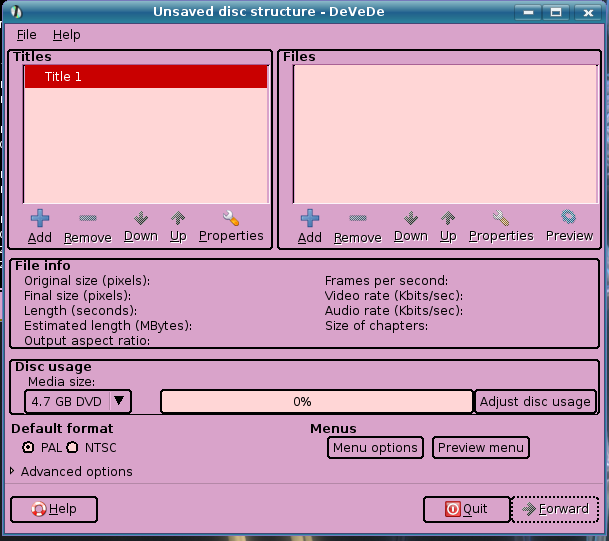Viewport: 609px width, 541px height.
Task: Select Title 1 in Titles list
Action: 146,77
